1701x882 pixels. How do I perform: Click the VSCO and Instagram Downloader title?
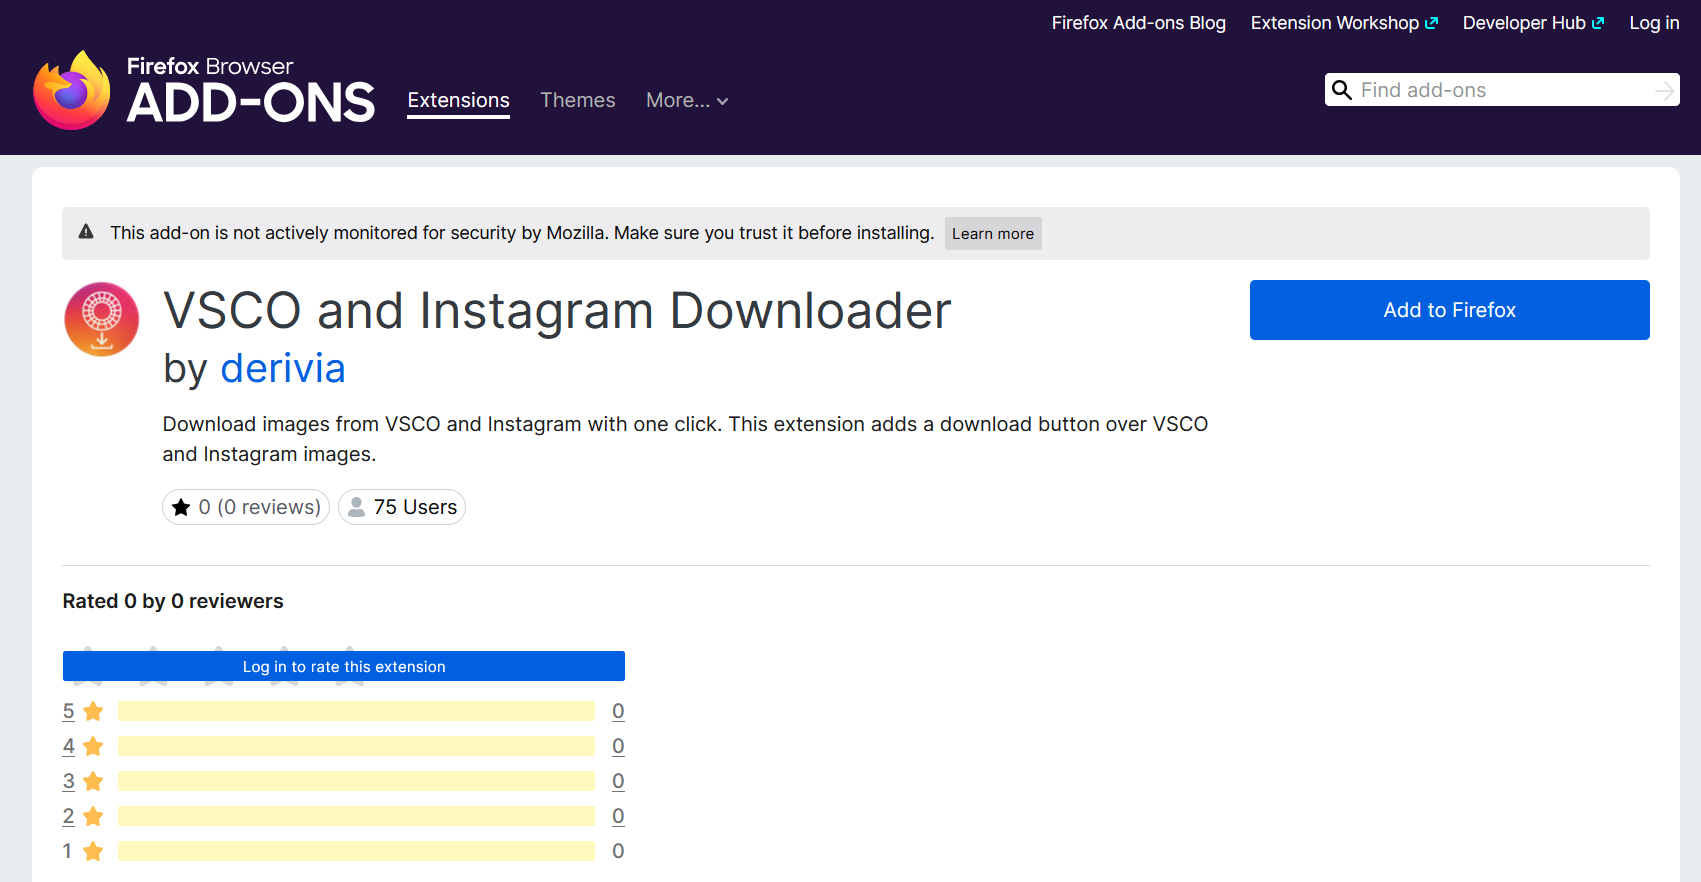(x=557, y=310)
